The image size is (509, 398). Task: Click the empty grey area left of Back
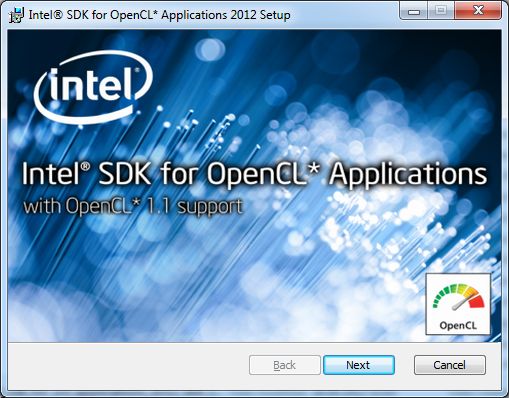click(128, 365)
